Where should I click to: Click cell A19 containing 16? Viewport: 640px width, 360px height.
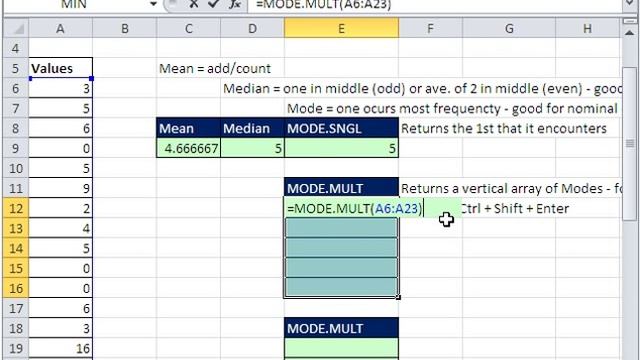[x=60, y=348]
